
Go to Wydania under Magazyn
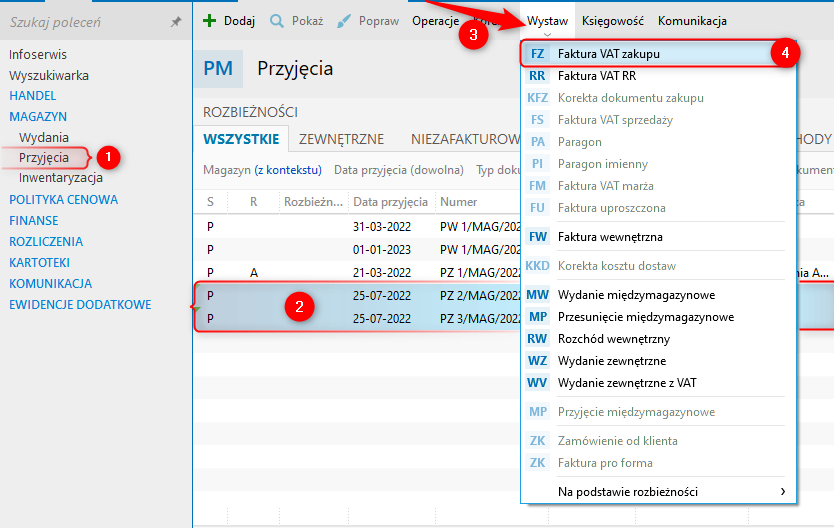pyautogui.click(x=44, y=138)
